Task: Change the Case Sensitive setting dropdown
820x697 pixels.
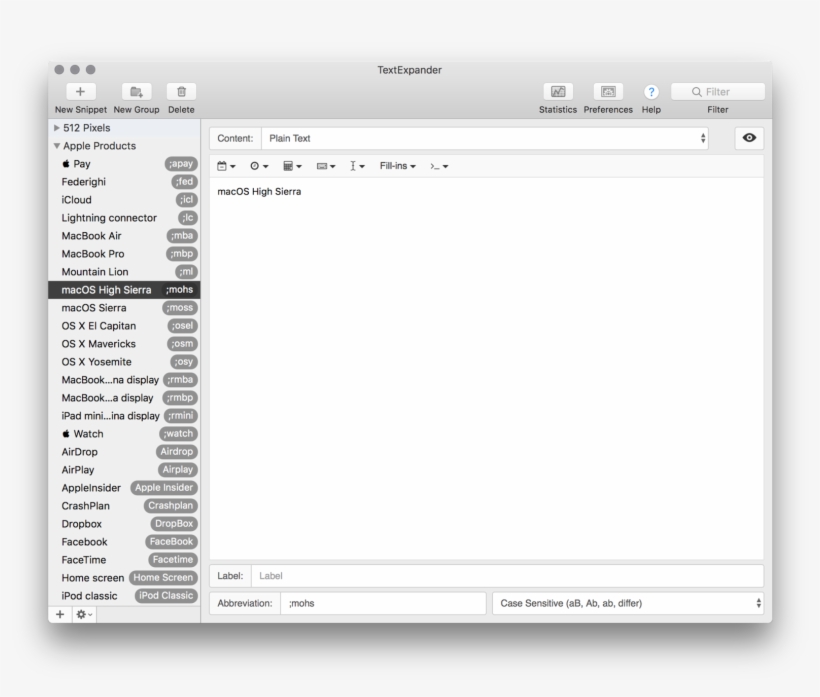Action: tap(630, 603)
